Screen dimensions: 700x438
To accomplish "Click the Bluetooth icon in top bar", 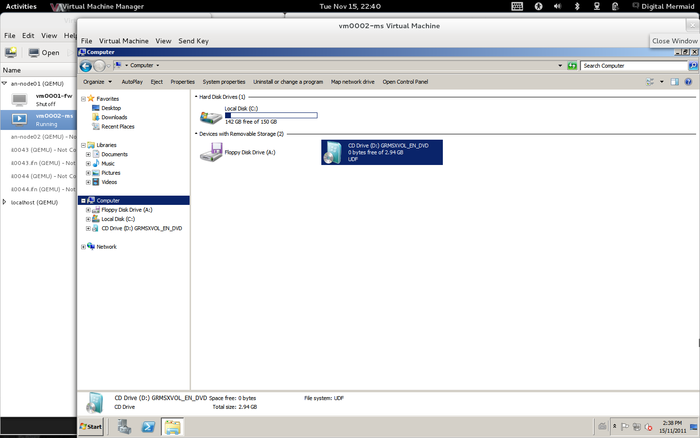I will (x=577, y=6).
